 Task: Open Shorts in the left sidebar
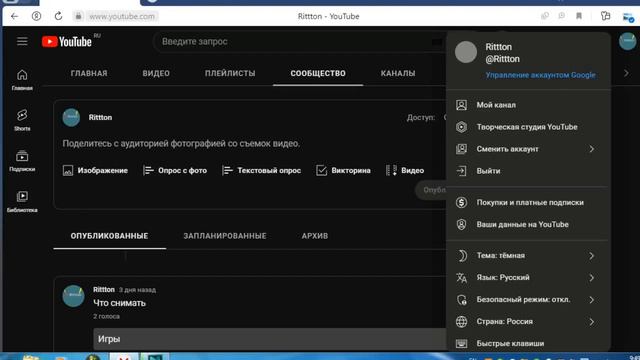click(x=22, y=120)
